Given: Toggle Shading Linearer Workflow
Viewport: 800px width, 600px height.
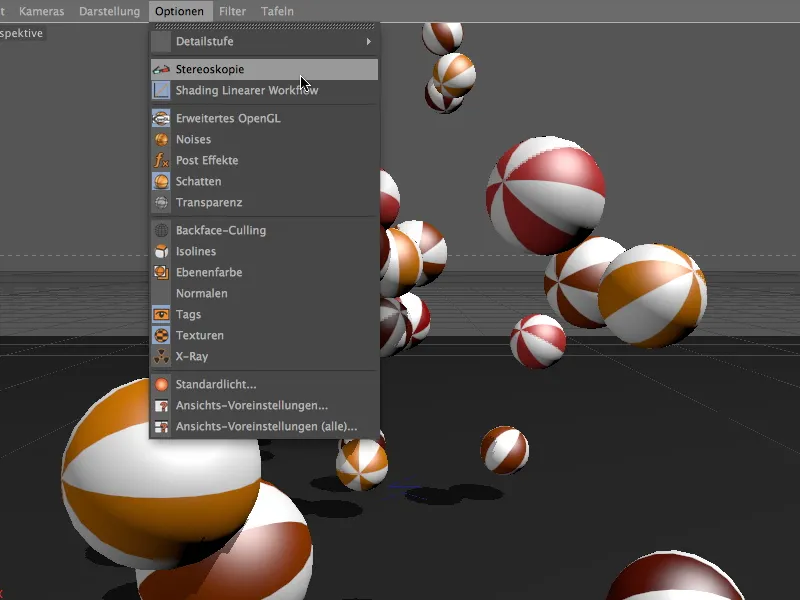Looking at the screenshot, I should click(x=264, y=90).
